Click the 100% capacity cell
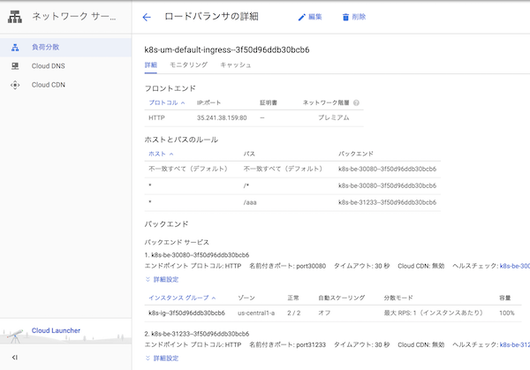530x370 pixels. (x=507, y=313)
